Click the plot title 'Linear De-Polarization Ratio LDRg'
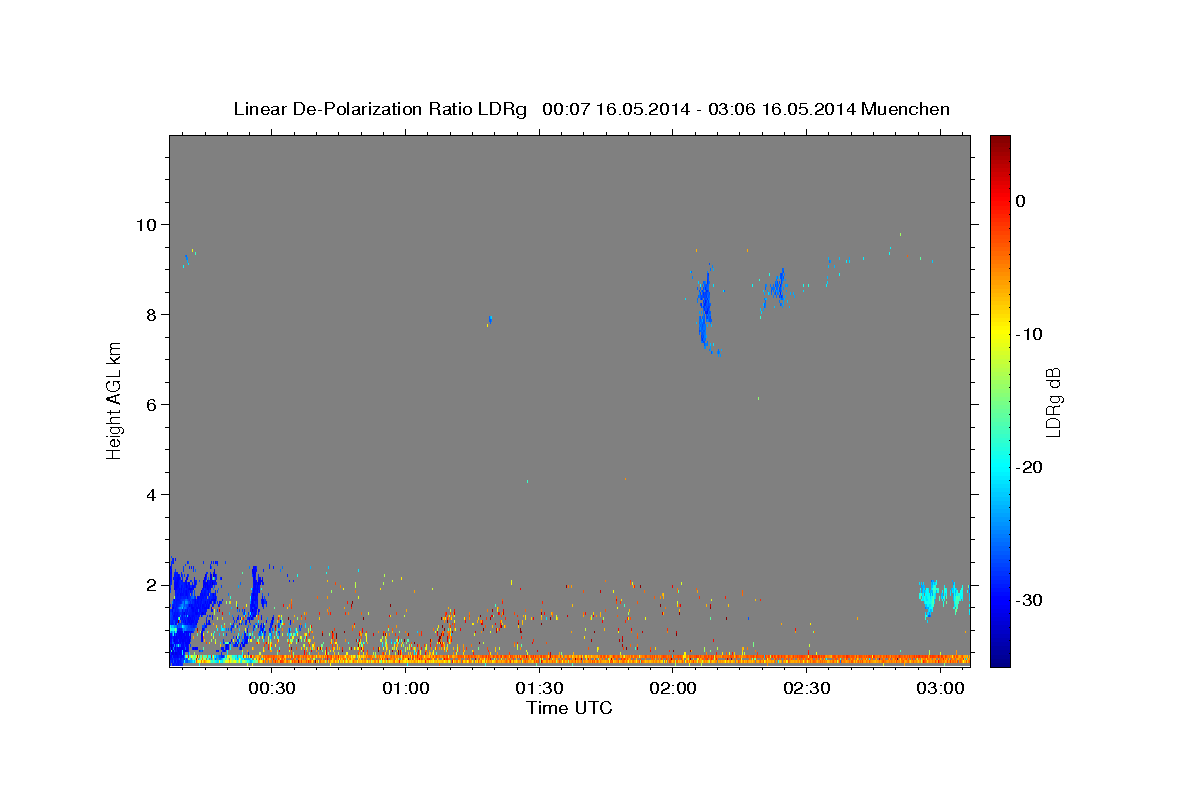Viewport: 1200px width, 800px height. coord(380,108)
